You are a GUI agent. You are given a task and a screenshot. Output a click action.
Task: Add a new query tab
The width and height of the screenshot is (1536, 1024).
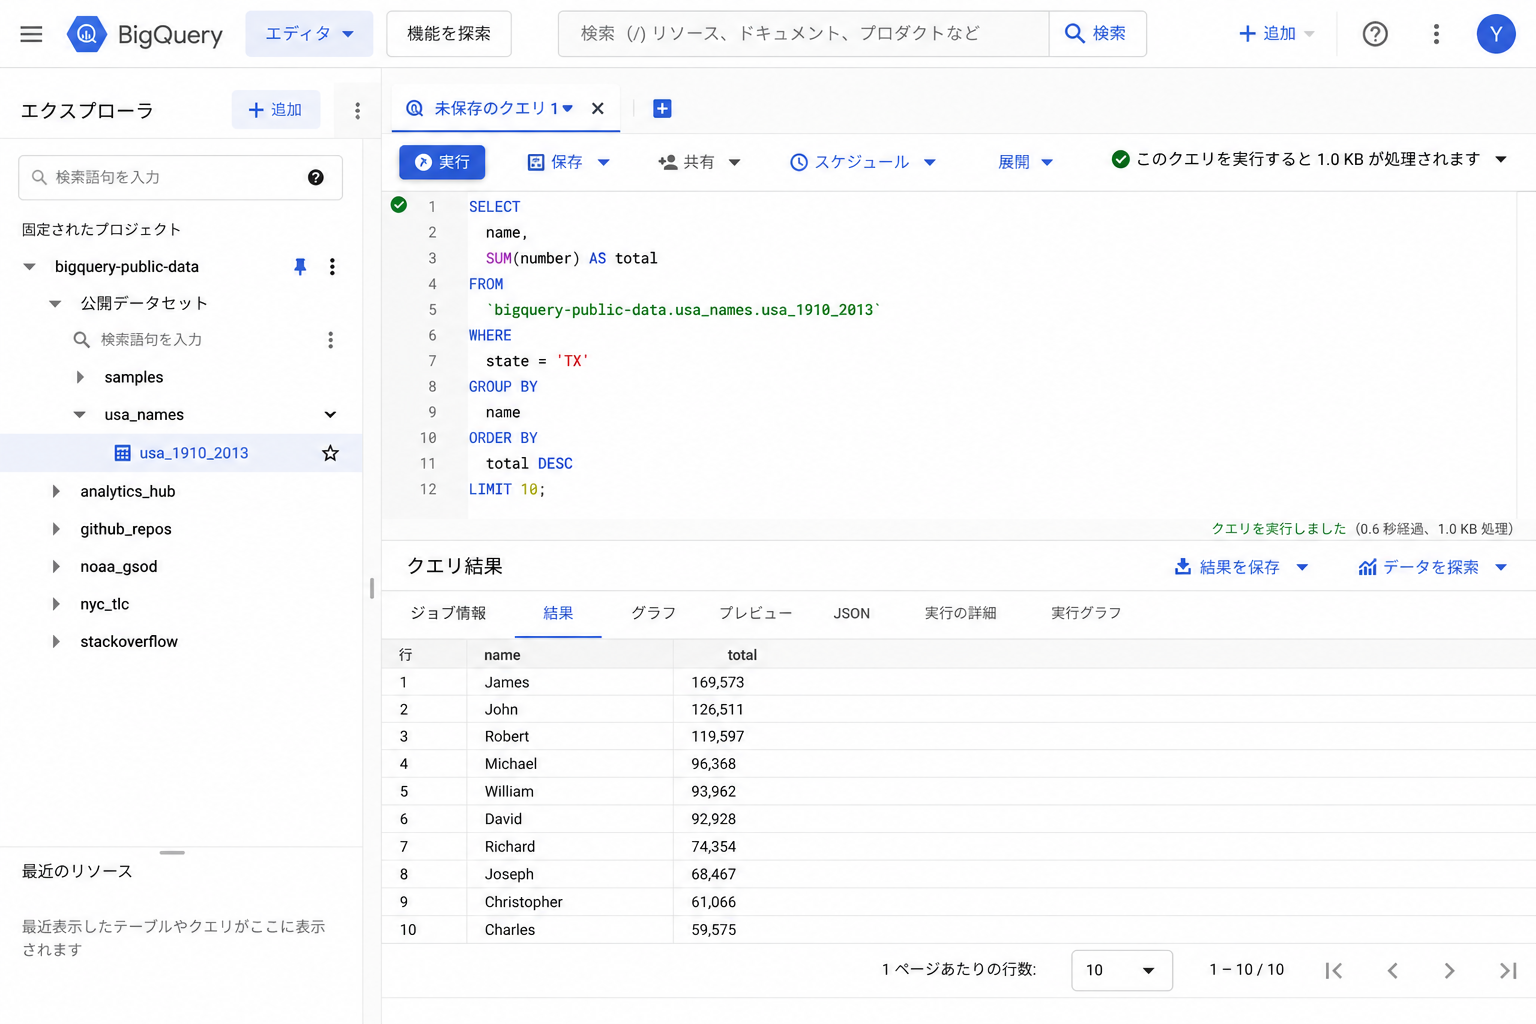click(x=662, y=109)
